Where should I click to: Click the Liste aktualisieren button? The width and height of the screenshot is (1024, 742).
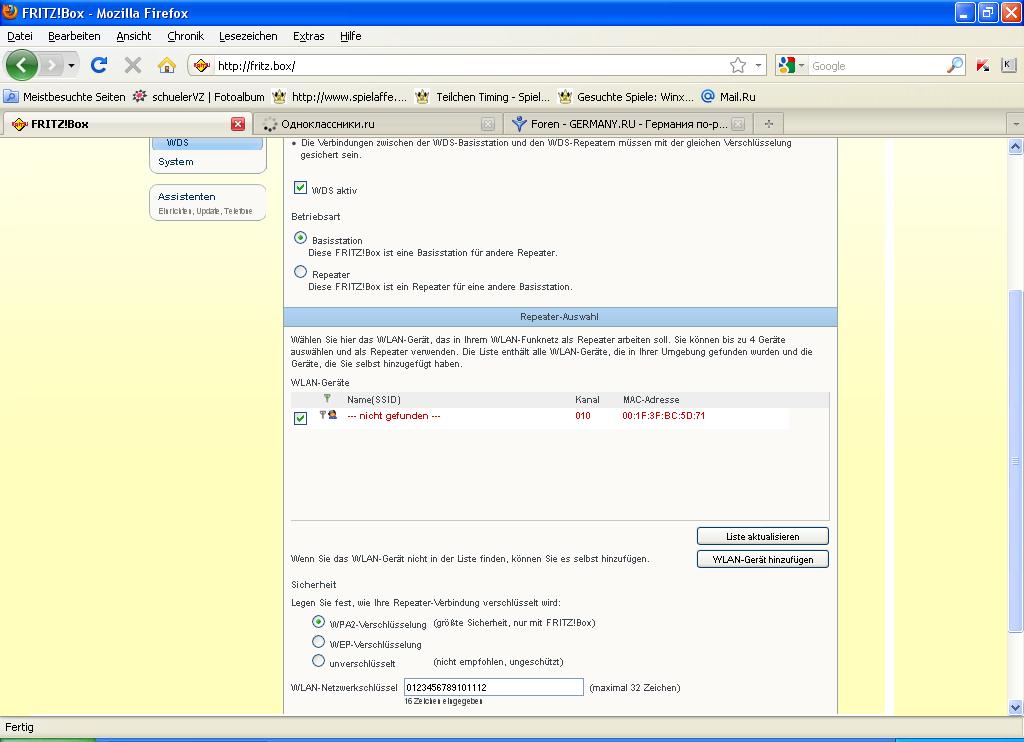tap(763, 536)
